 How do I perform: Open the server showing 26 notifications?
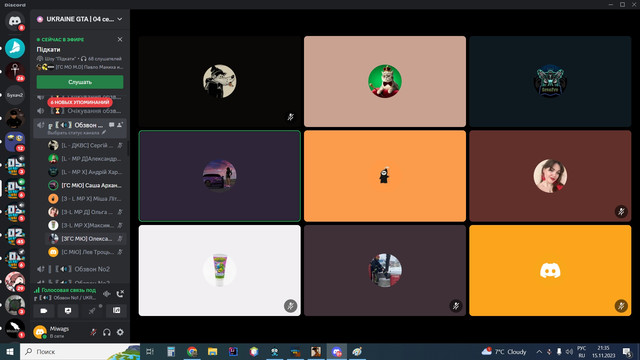[15, 72]
